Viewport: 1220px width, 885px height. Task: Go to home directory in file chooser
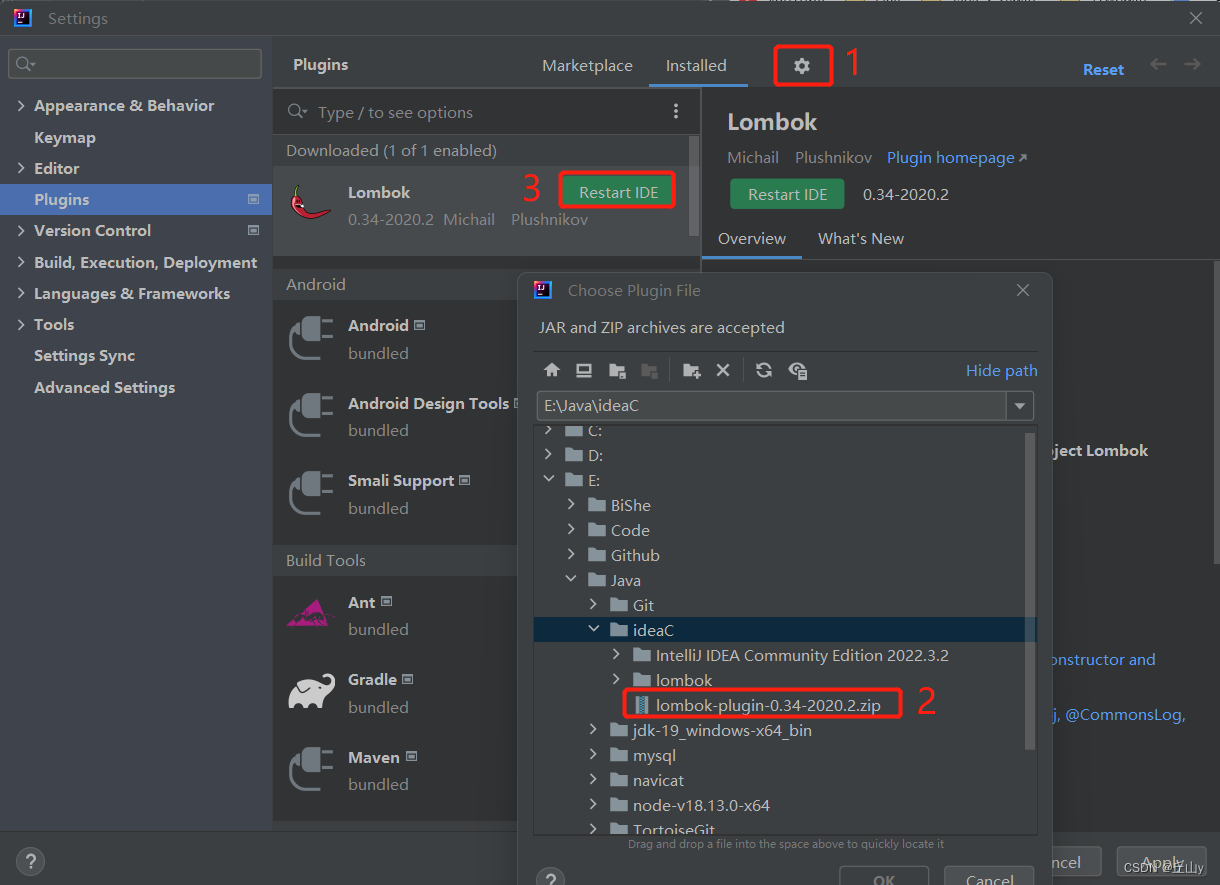tap(552, 370)
